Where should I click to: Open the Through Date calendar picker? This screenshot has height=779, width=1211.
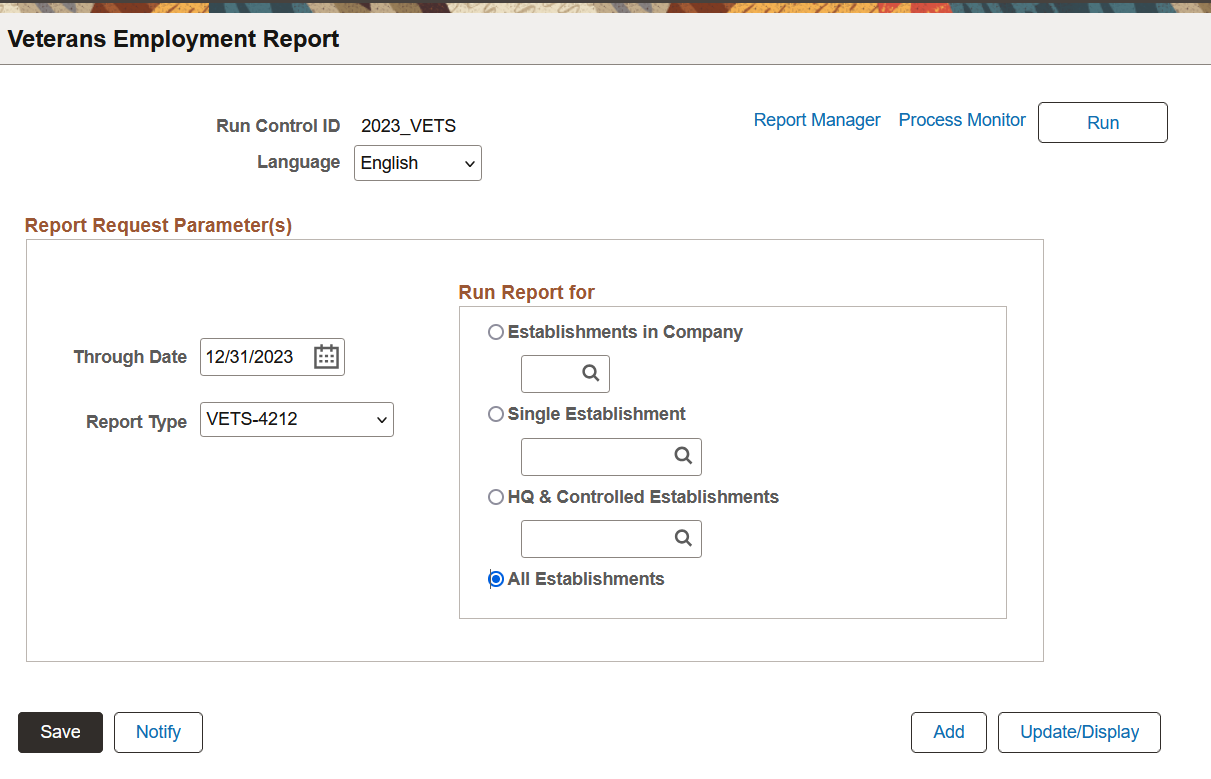point(326,357)
